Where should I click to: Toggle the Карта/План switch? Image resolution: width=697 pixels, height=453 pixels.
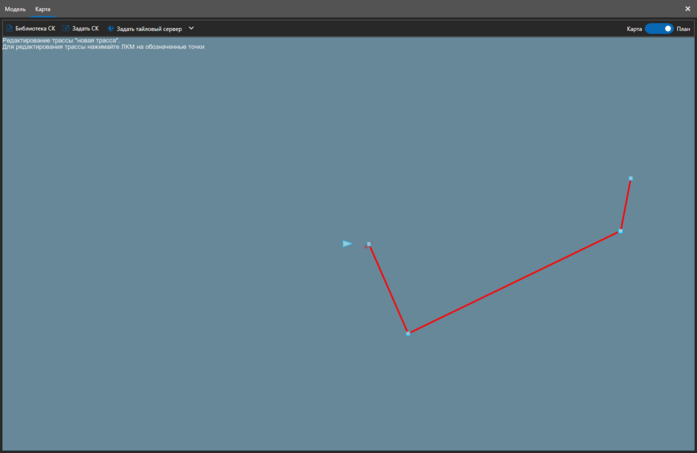pos(659,29)
